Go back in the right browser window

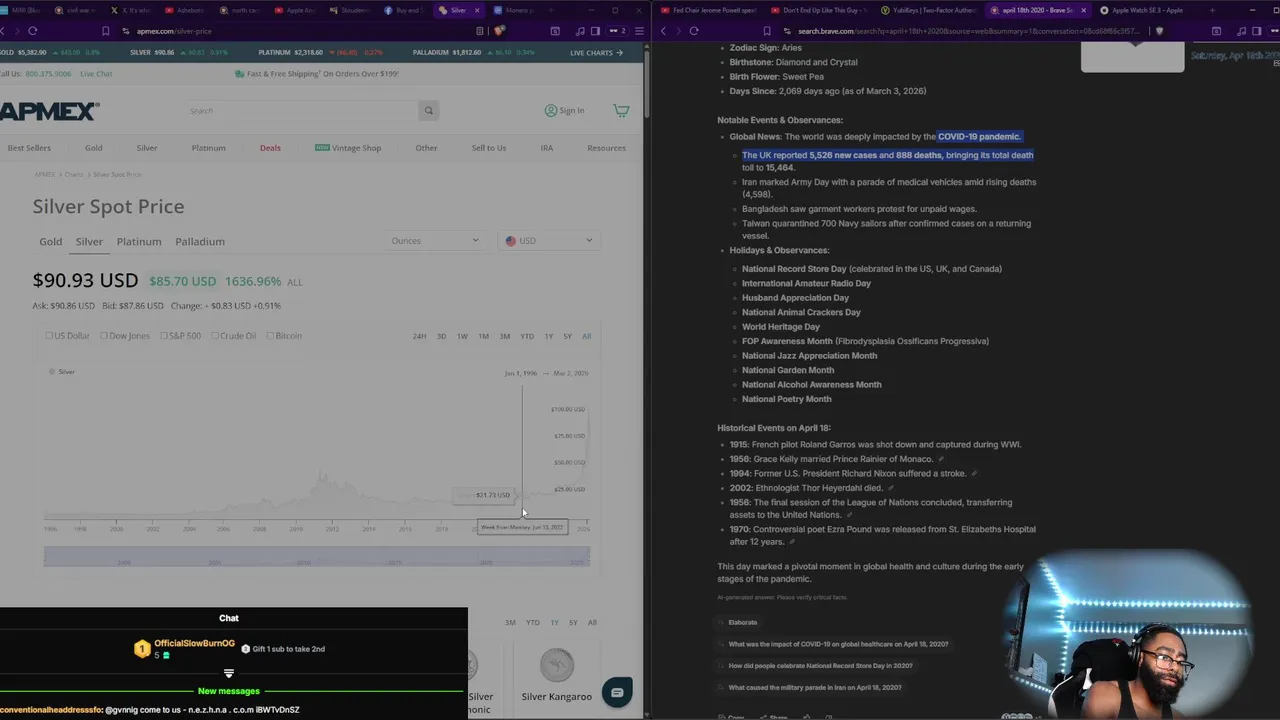[663, 31]
